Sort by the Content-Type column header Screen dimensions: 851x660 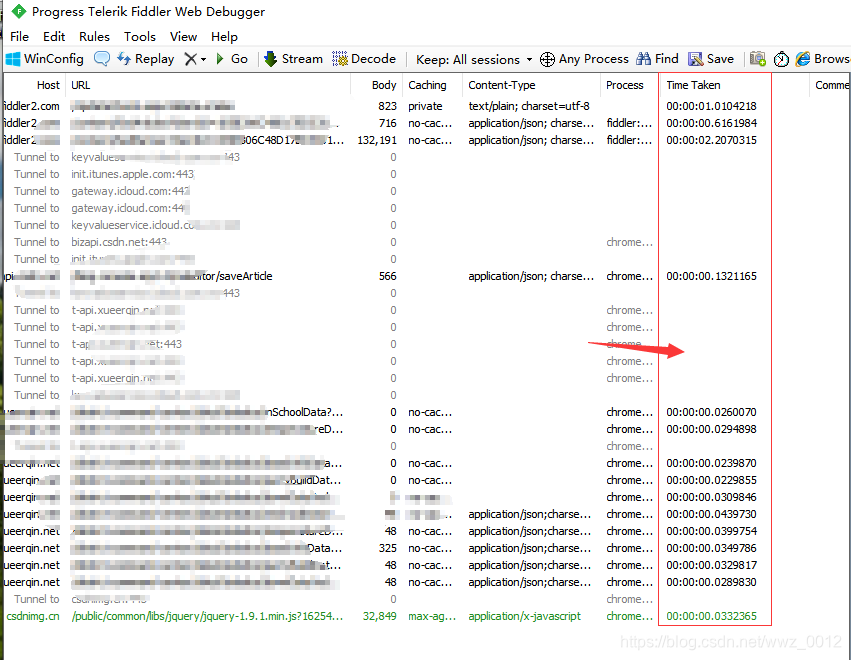pos(531,85)
